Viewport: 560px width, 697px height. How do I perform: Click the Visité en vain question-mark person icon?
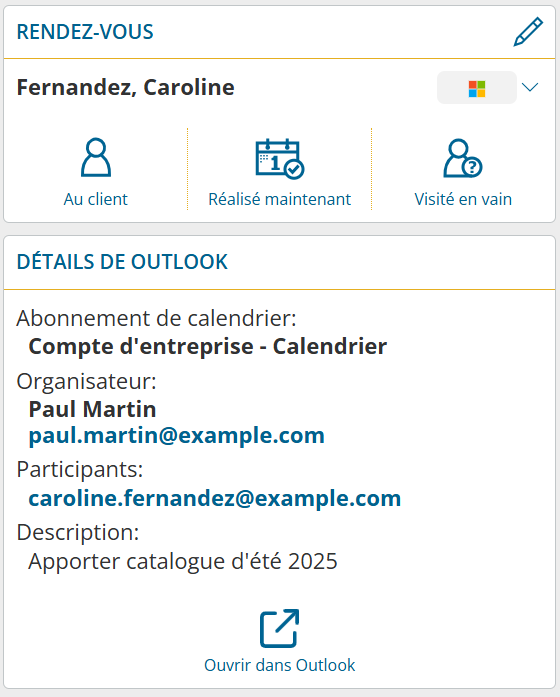(463, 158)
